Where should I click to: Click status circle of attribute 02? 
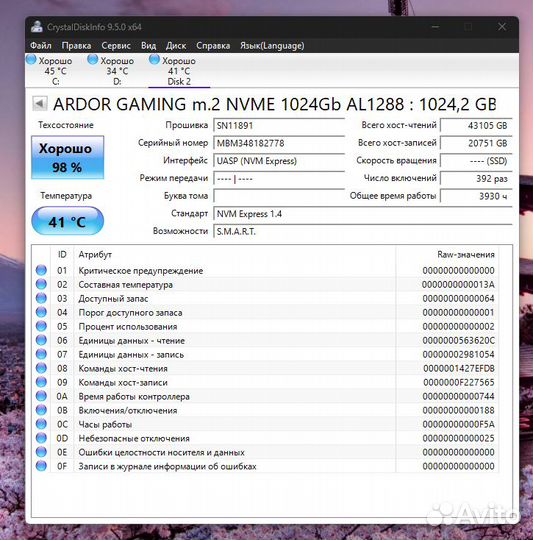(41, 284)
